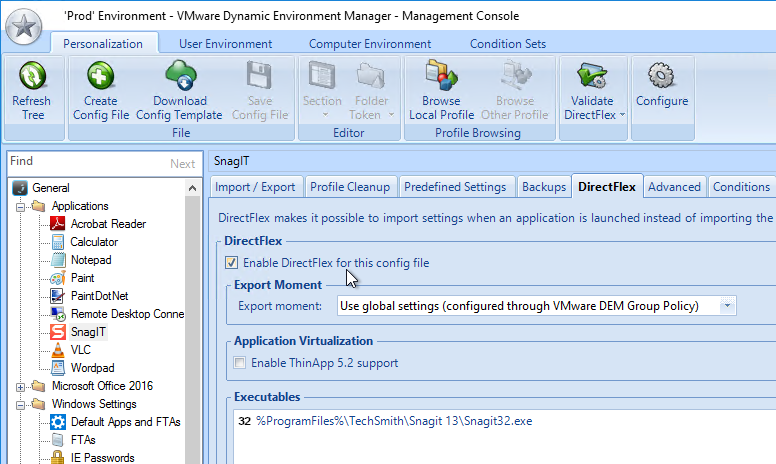The width and height of the screenshot is (776, 464).
Task: Select Acrobat Reader in the tree
Action: click(x=108, y=224)
